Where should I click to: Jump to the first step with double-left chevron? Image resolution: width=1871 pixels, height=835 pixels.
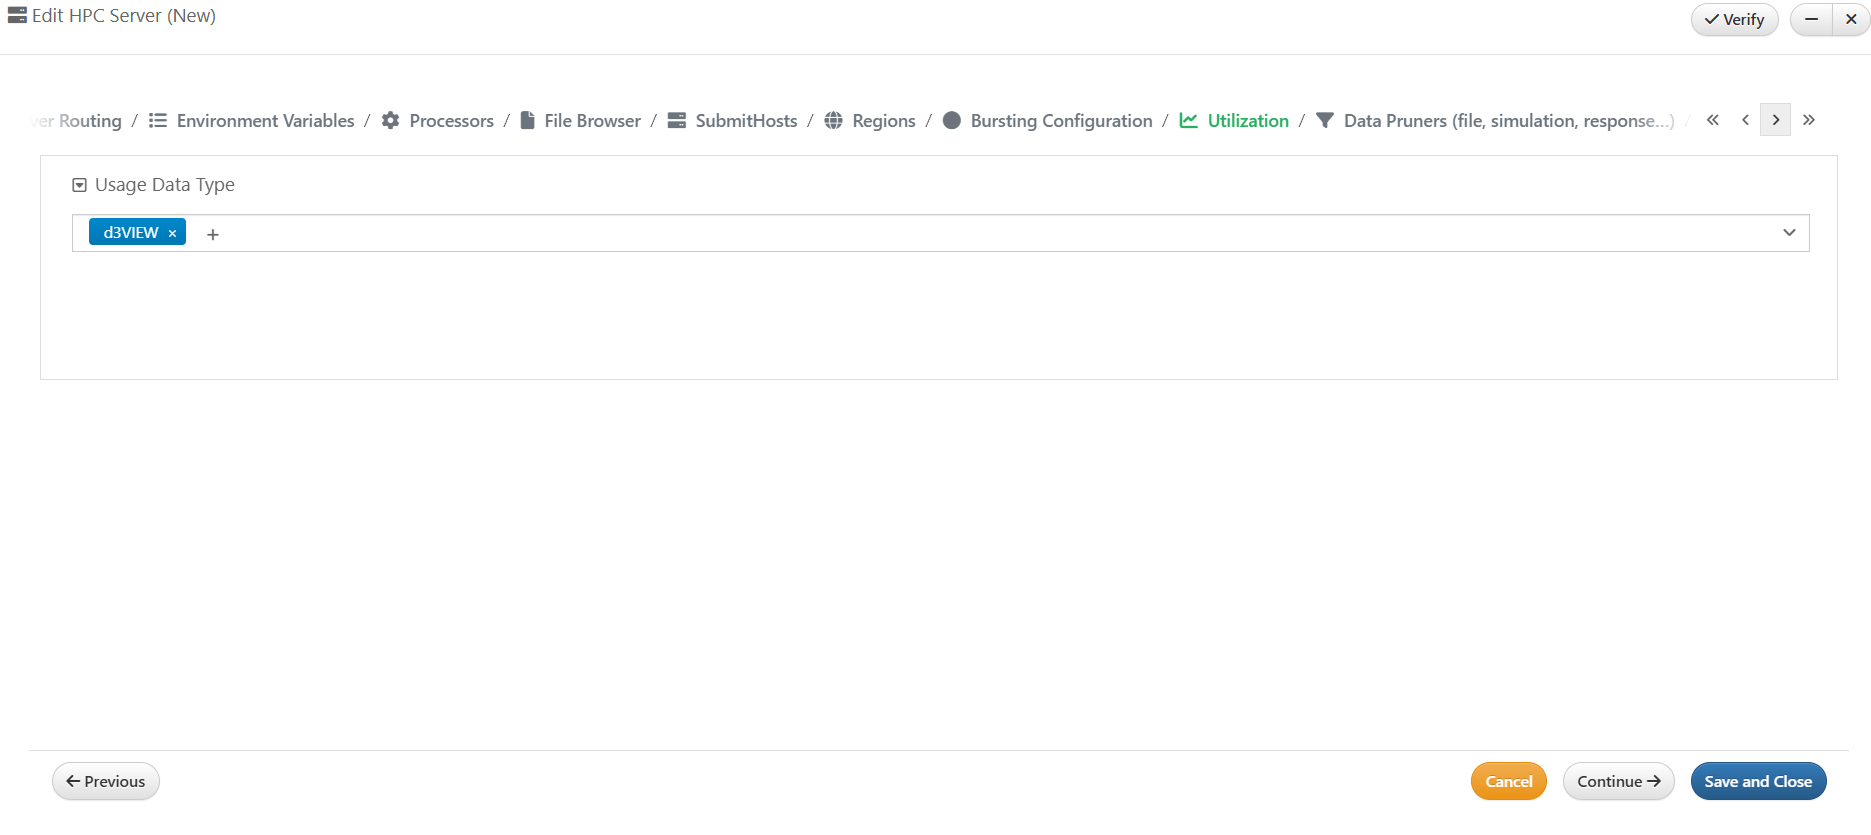pos(1713,120)
